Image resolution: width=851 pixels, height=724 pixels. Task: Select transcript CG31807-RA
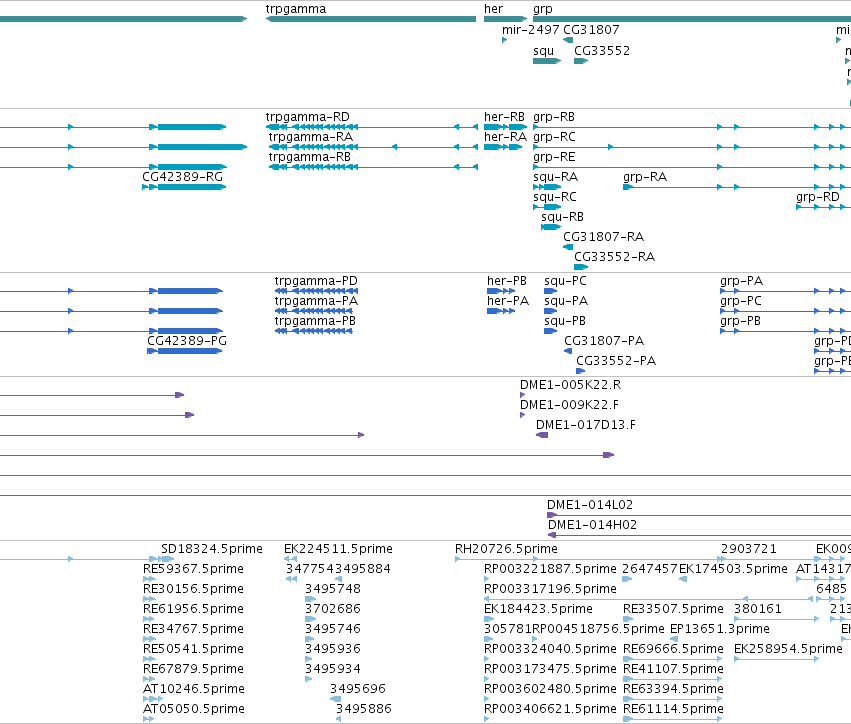tap(568, 247)
